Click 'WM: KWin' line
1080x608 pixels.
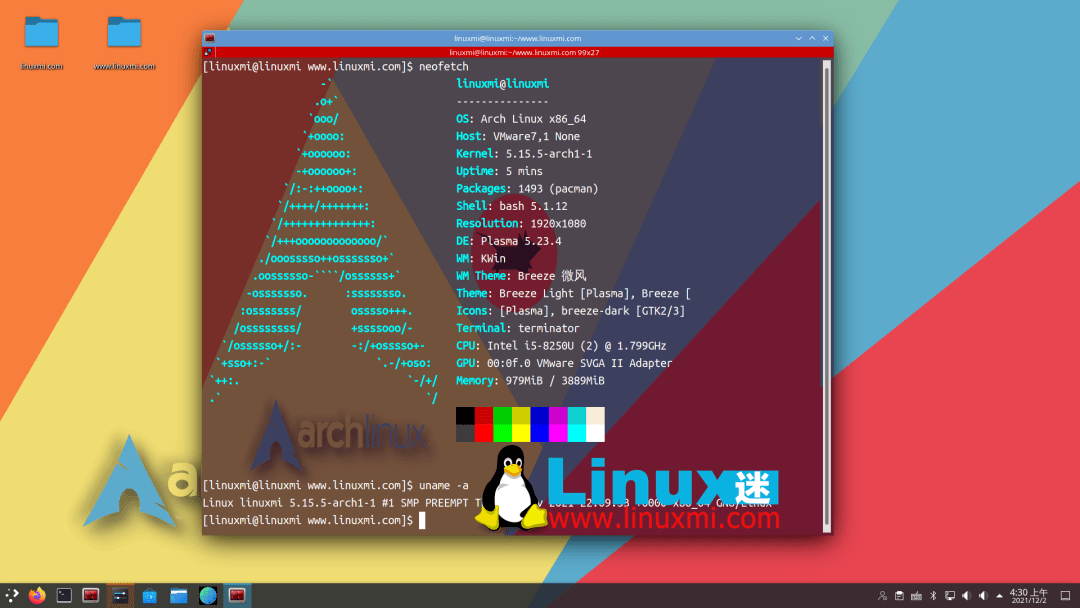pyautogui.click(x=481, y=259)
